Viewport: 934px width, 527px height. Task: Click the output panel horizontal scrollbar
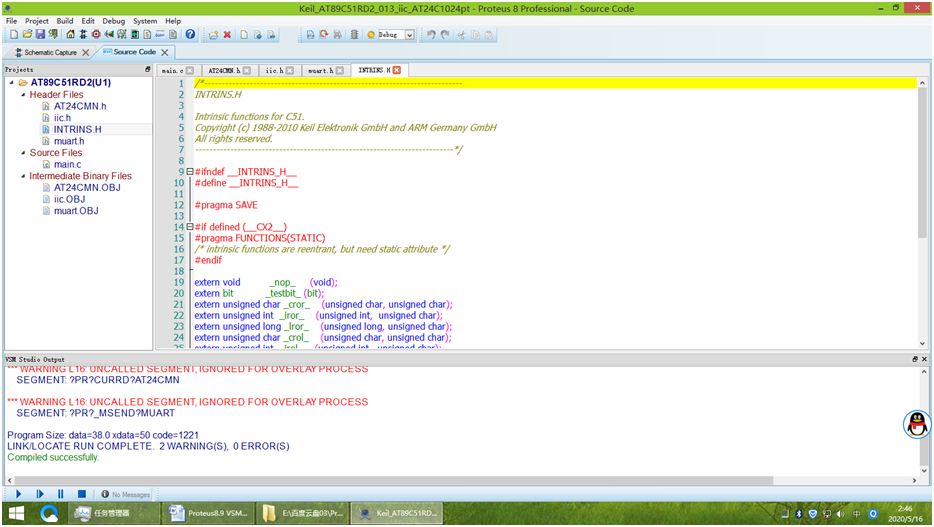(x=394, y=480)
